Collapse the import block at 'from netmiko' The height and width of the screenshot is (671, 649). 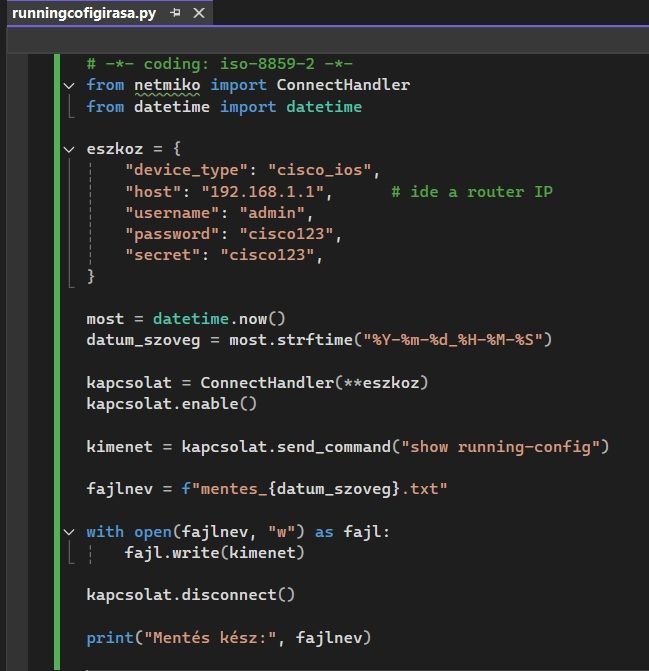click(69, 86)
